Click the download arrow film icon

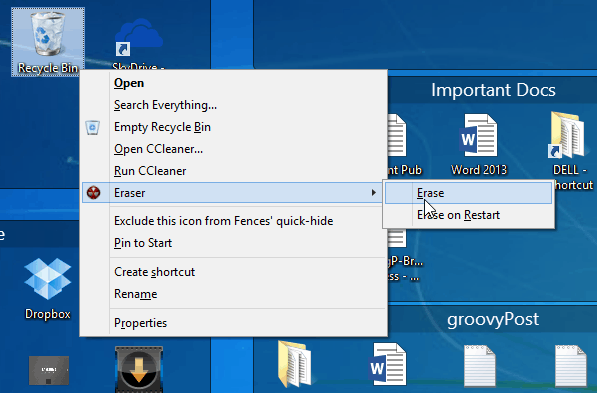point(139,369)
